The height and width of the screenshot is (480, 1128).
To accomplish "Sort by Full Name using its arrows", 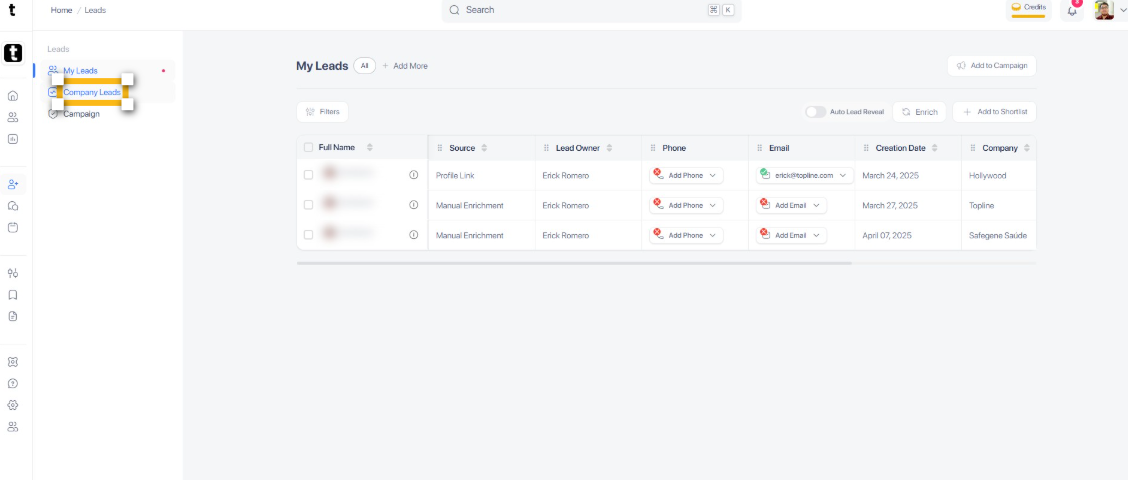I will tap(370, 148).
